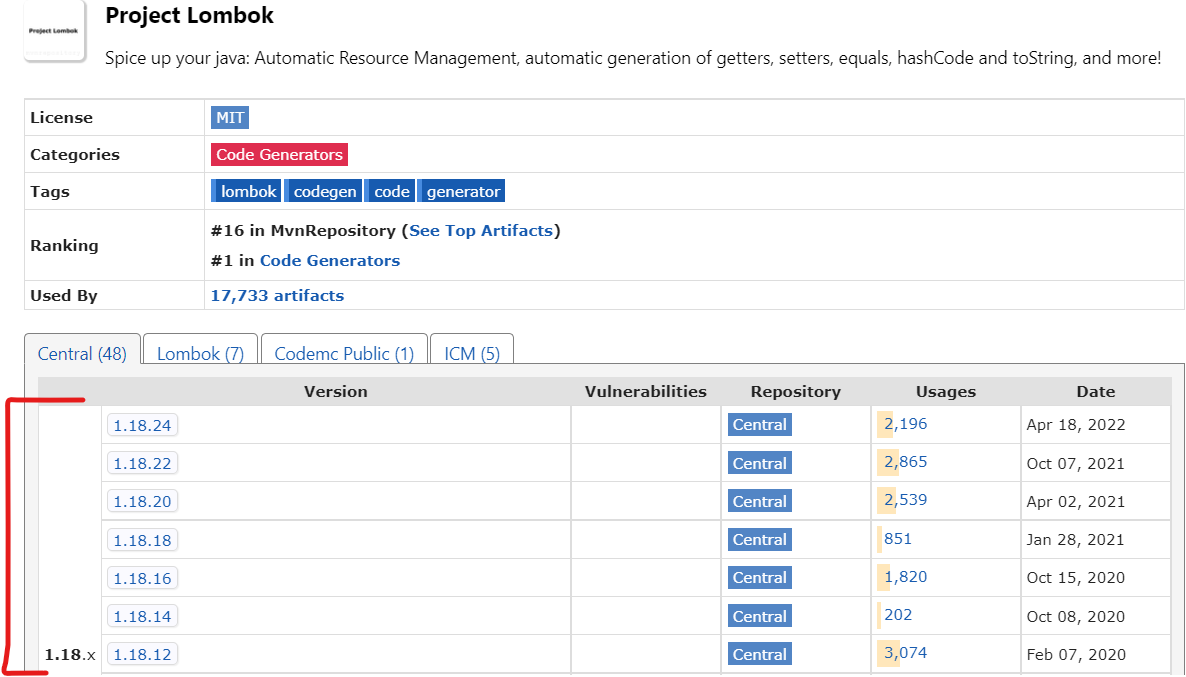Screen dimensions: 1186x677
Task: Open version 1.18.14
Action: pyautogui.click(x=142, y=616)
